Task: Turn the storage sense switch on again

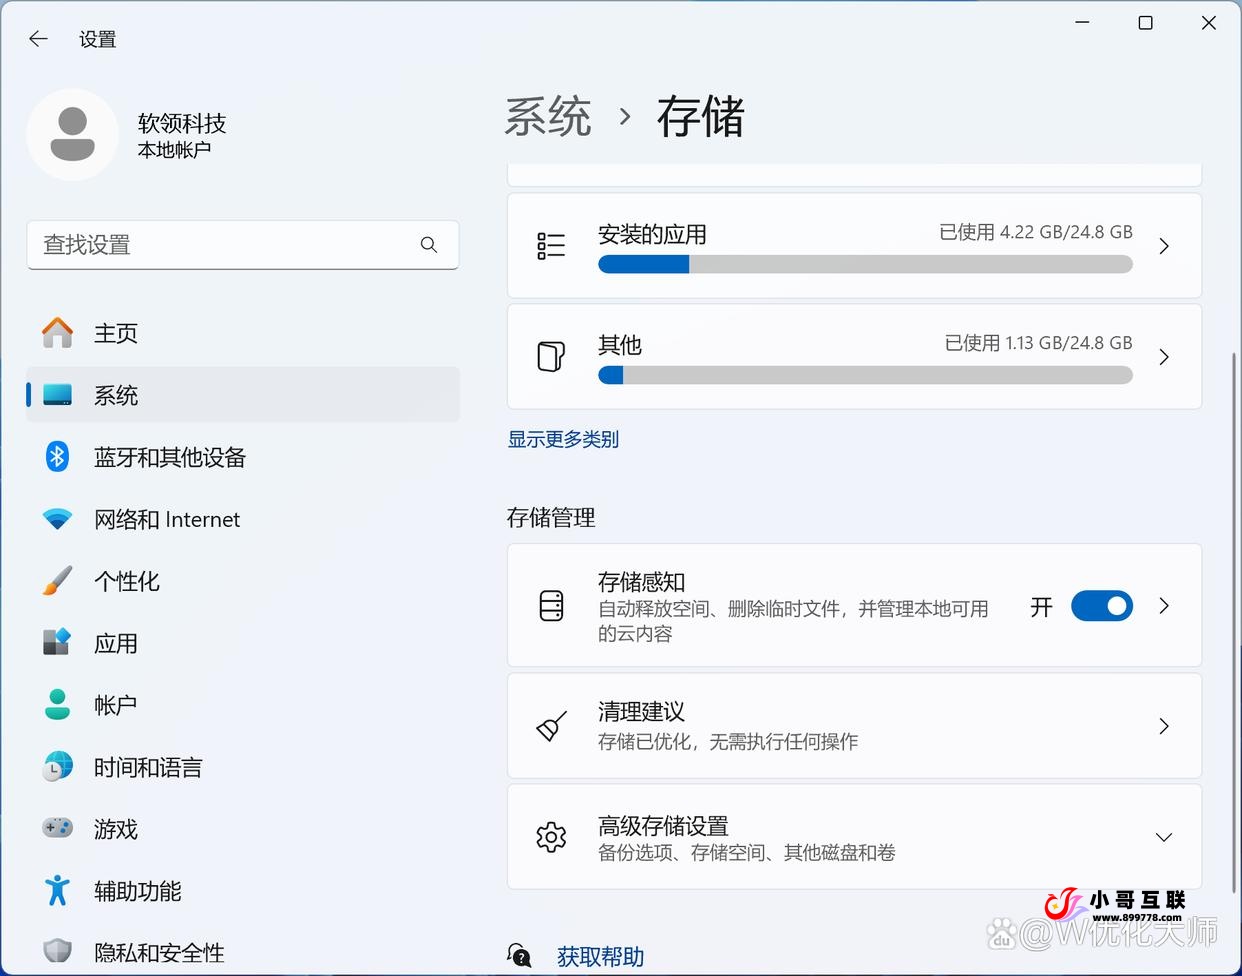Action: click(x=1102, y=605)
